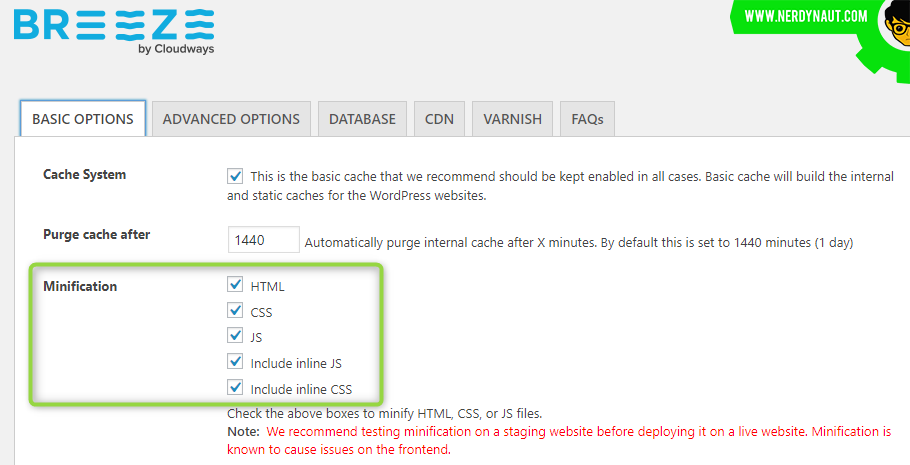Uncheck the JS minification checkbox
Screen dimensions: 910x465
click(235, 336)
